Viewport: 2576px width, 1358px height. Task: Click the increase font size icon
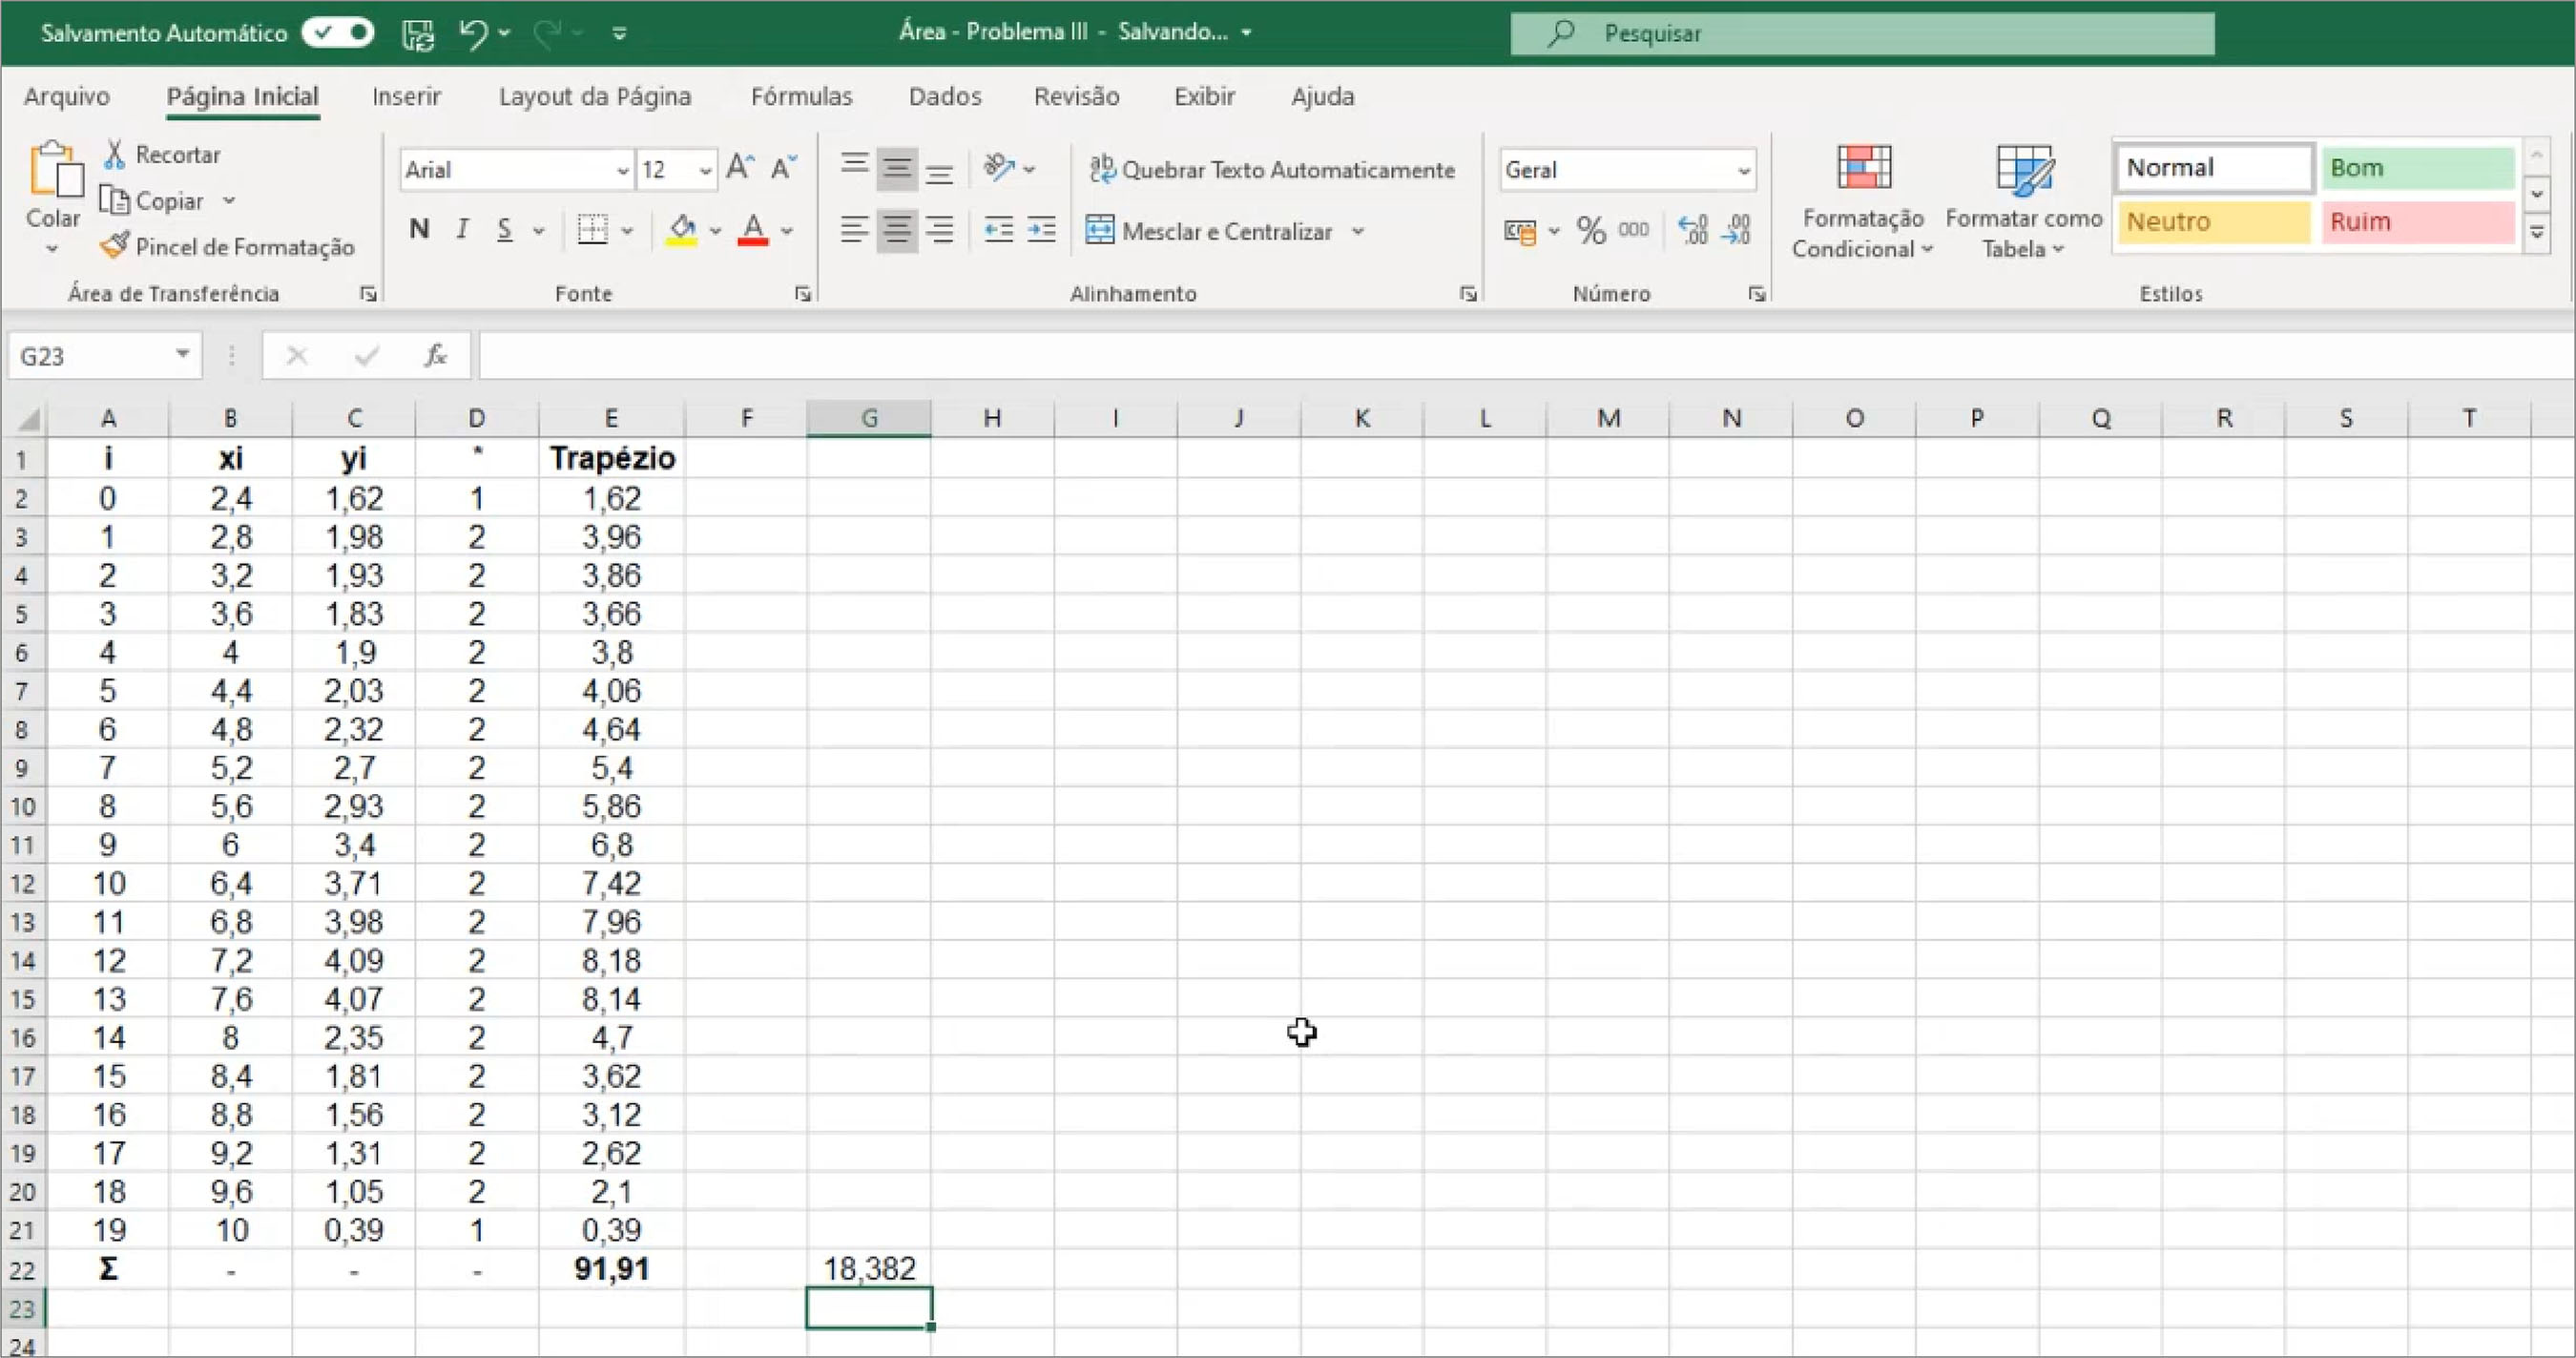(x=740, y=168)
